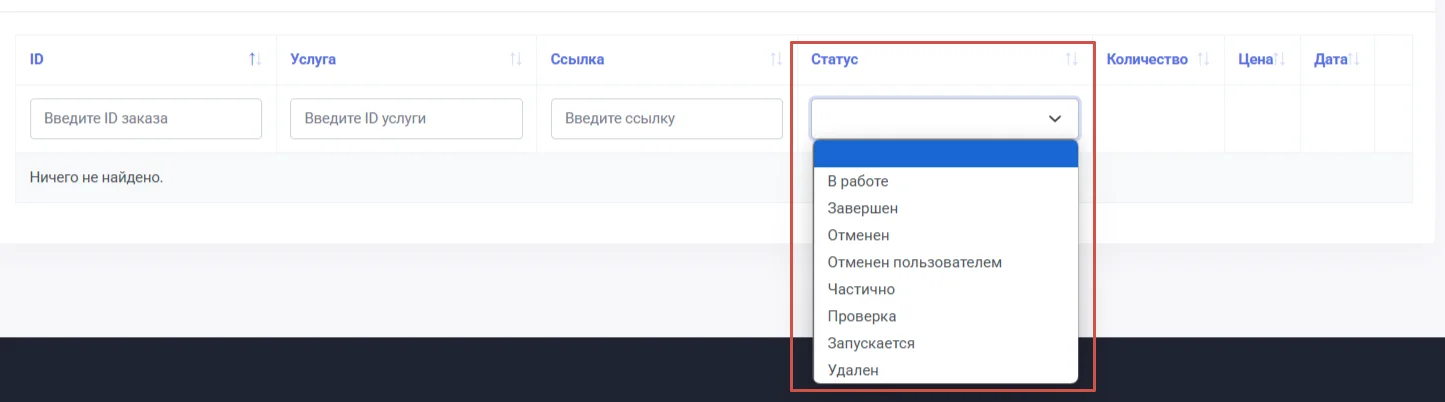This screenshot has width=1445, height=402.
Task: Choose В работе status option
Action: (x=945, y=181)
